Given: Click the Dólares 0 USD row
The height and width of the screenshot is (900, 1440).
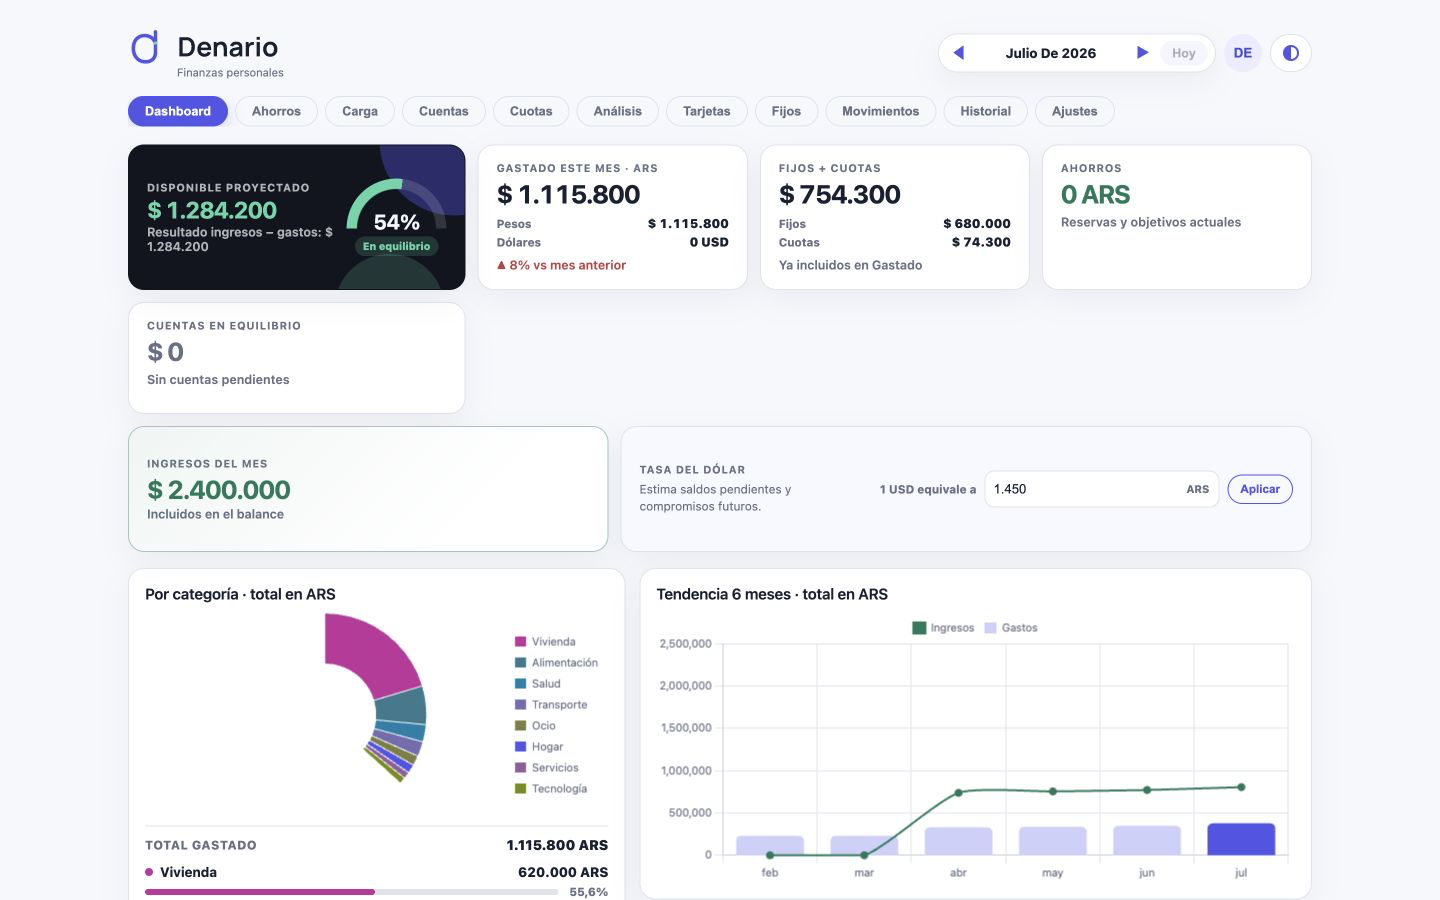Looking at the screenshot, I should pos(613,242).
